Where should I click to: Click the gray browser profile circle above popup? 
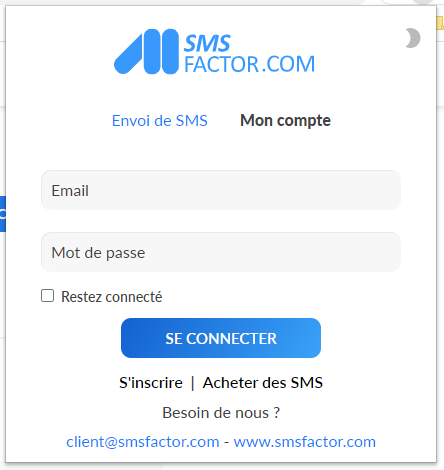[x=423, y=3]
